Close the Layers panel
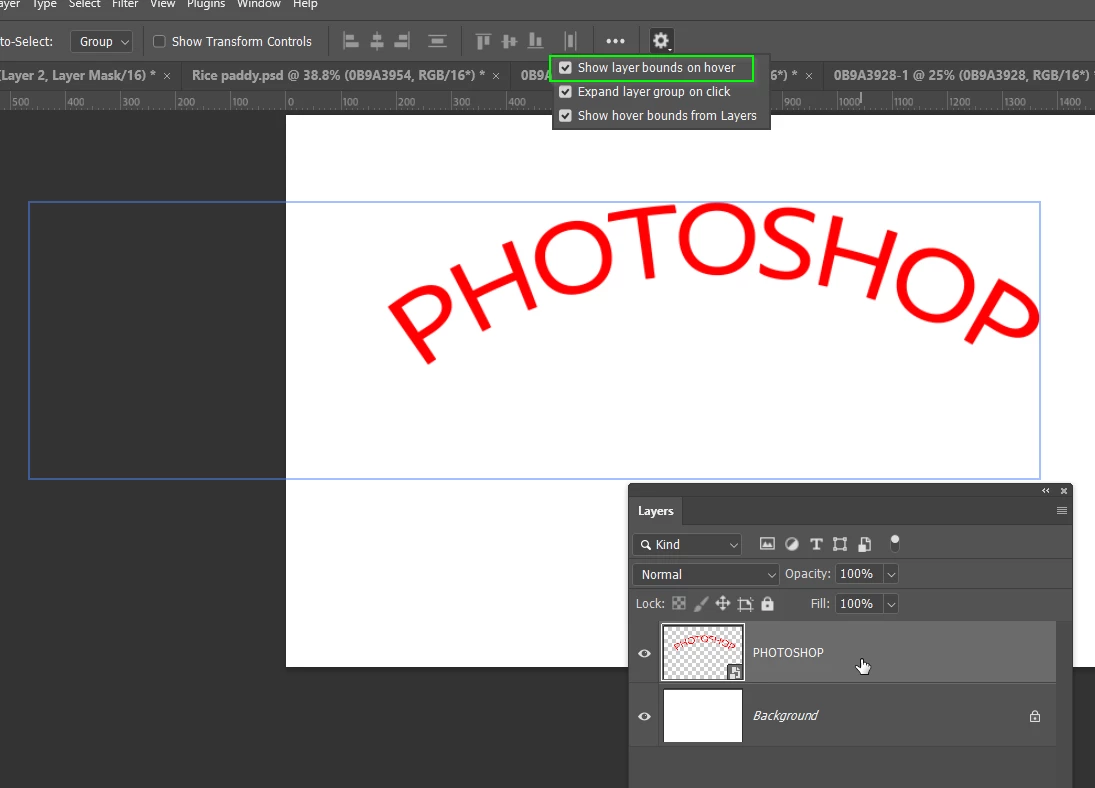Screen dimensions: 1095x788 coord(1064,490)
